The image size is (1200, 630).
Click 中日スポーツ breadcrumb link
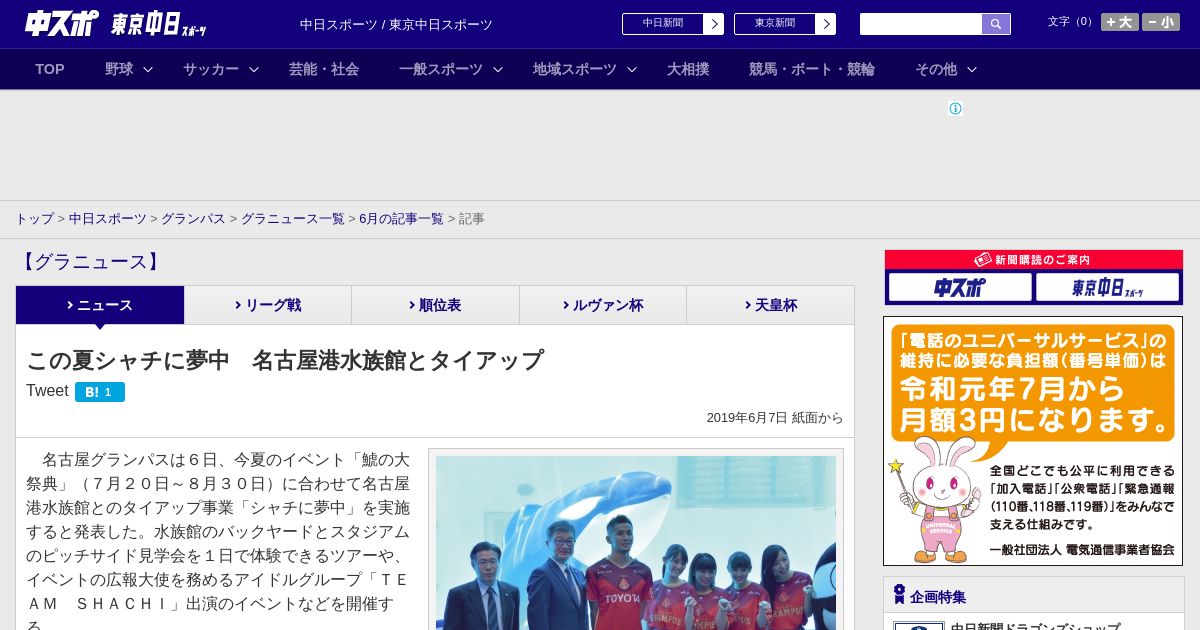pyautogui.click(x=108, y=219)
